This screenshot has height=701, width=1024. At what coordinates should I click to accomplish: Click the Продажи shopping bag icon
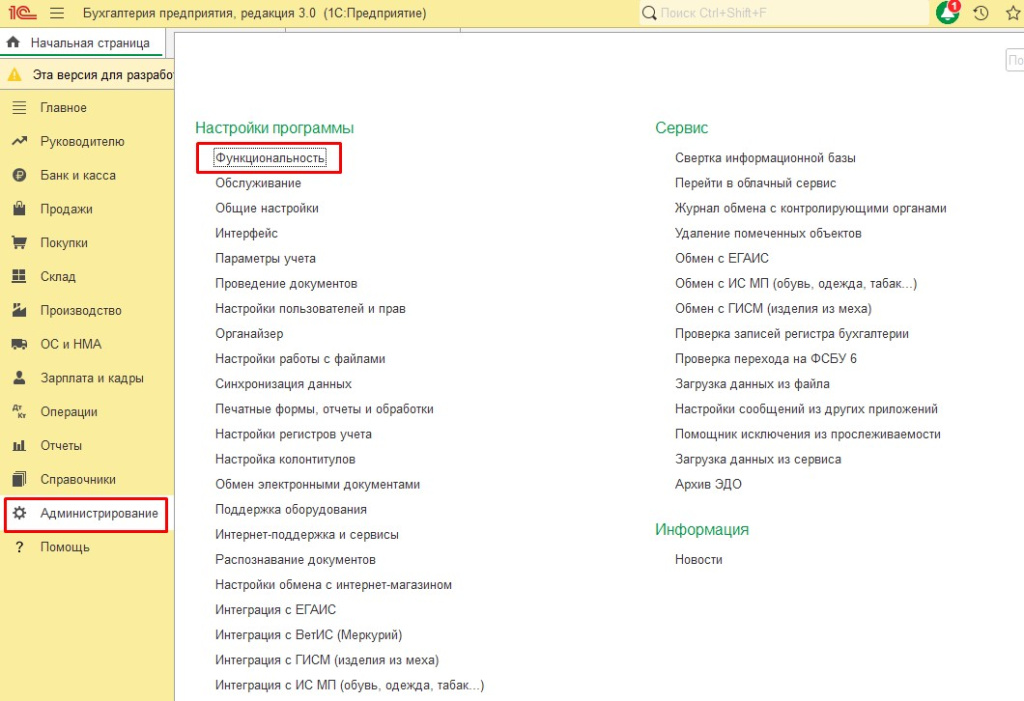20,209
